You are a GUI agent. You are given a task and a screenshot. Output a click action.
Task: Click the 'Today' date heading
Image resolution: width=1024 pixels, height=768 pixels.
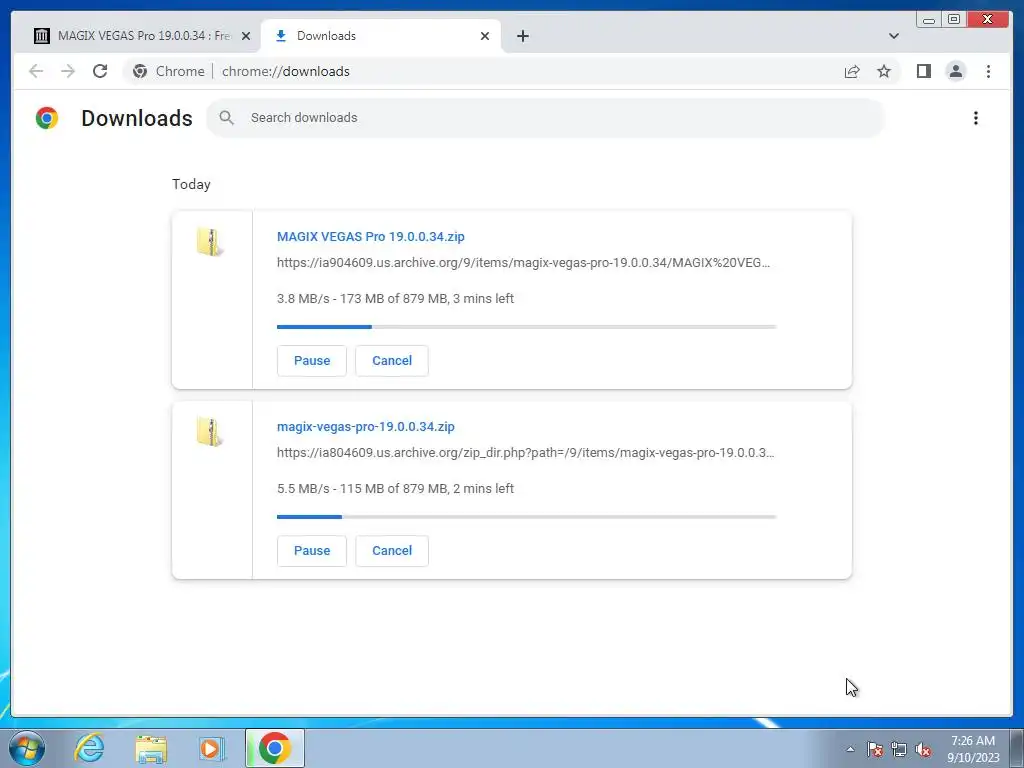191,184
